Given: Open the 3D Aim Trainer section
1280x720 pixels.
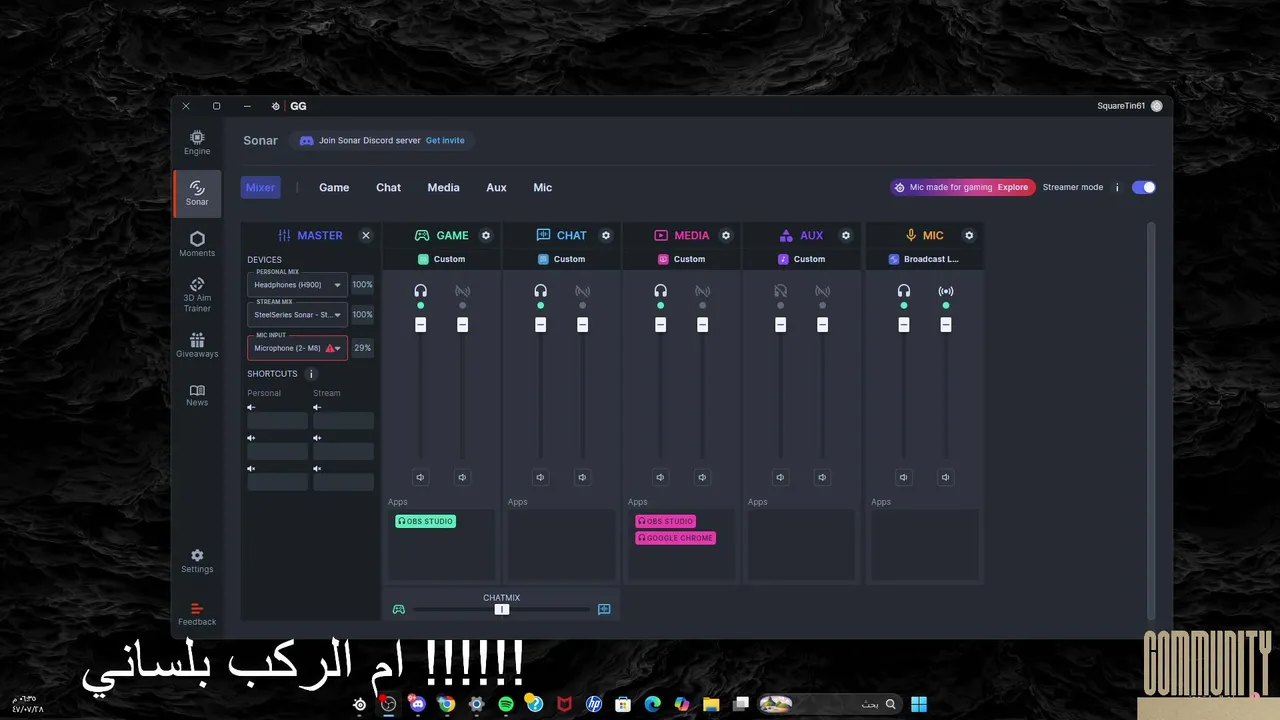Looking at the screenshot, I should (x=197, y=295).
